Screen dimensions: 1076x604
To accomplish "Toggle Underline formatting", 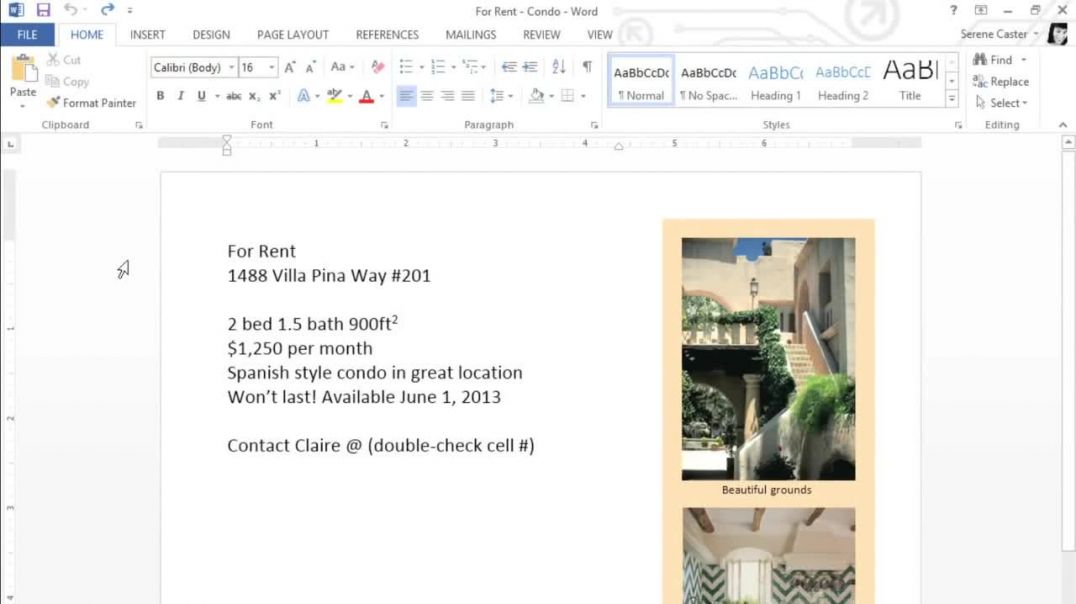I will (x=201, y=96).
